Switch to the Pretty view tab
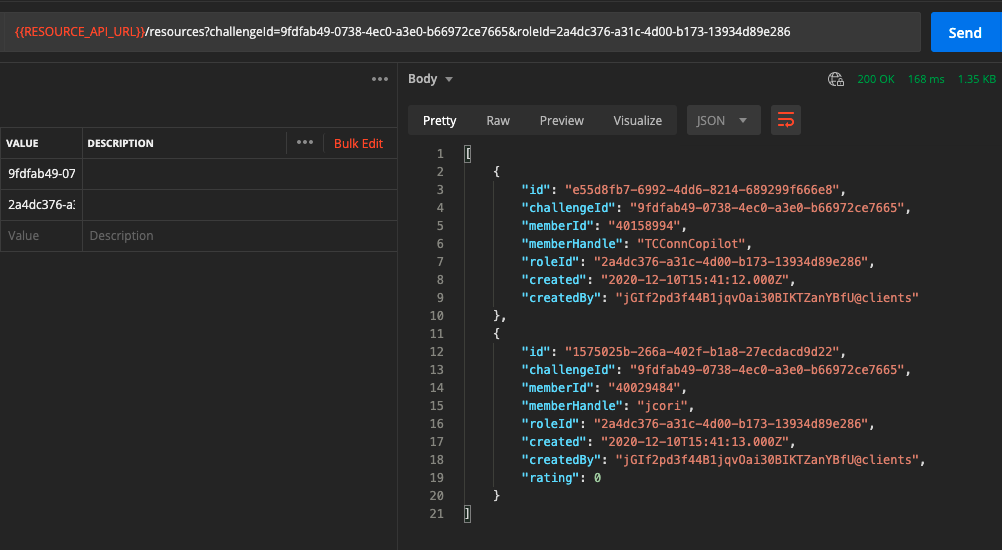The width and height of the screenshot is (1002, 550). pyautogui.click(x=440, y=120)
